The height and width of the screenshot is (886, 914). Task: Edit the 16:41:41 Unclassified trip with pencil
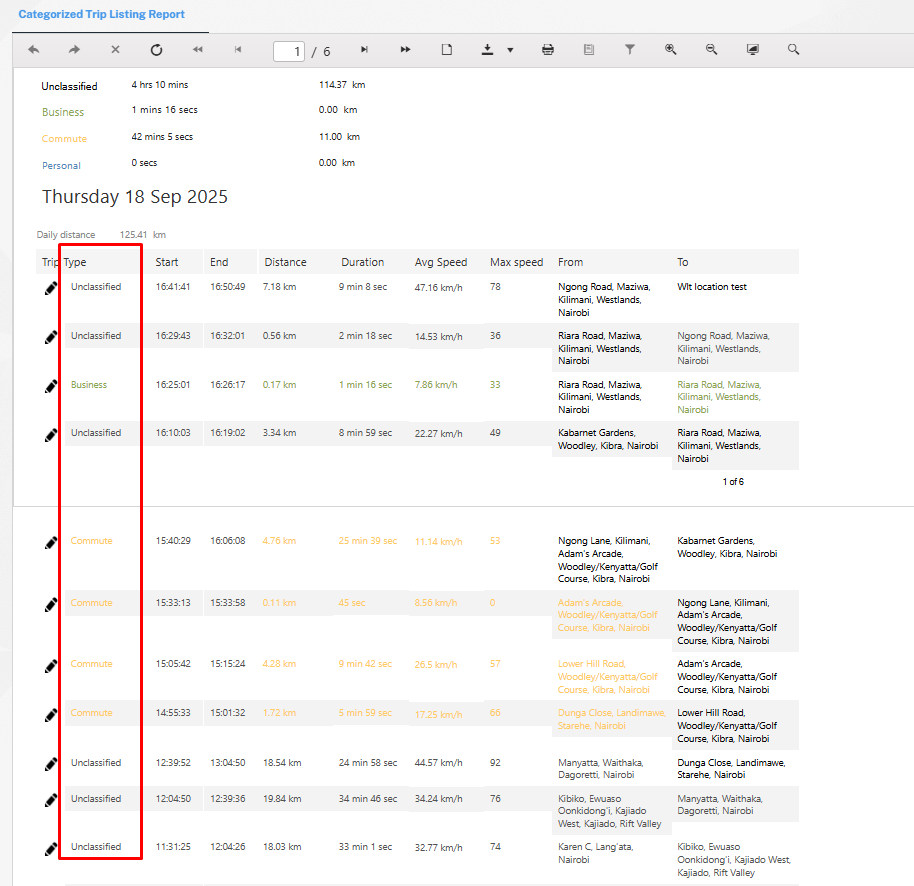(x=51, y=288)
